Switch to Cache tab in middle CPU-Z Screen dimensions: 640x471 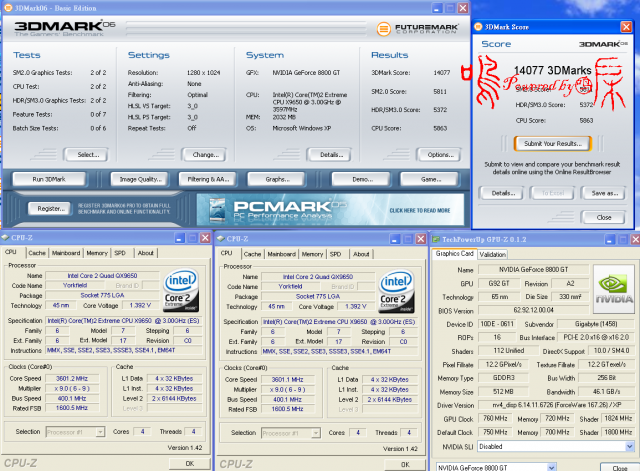(x=252, y=254)
